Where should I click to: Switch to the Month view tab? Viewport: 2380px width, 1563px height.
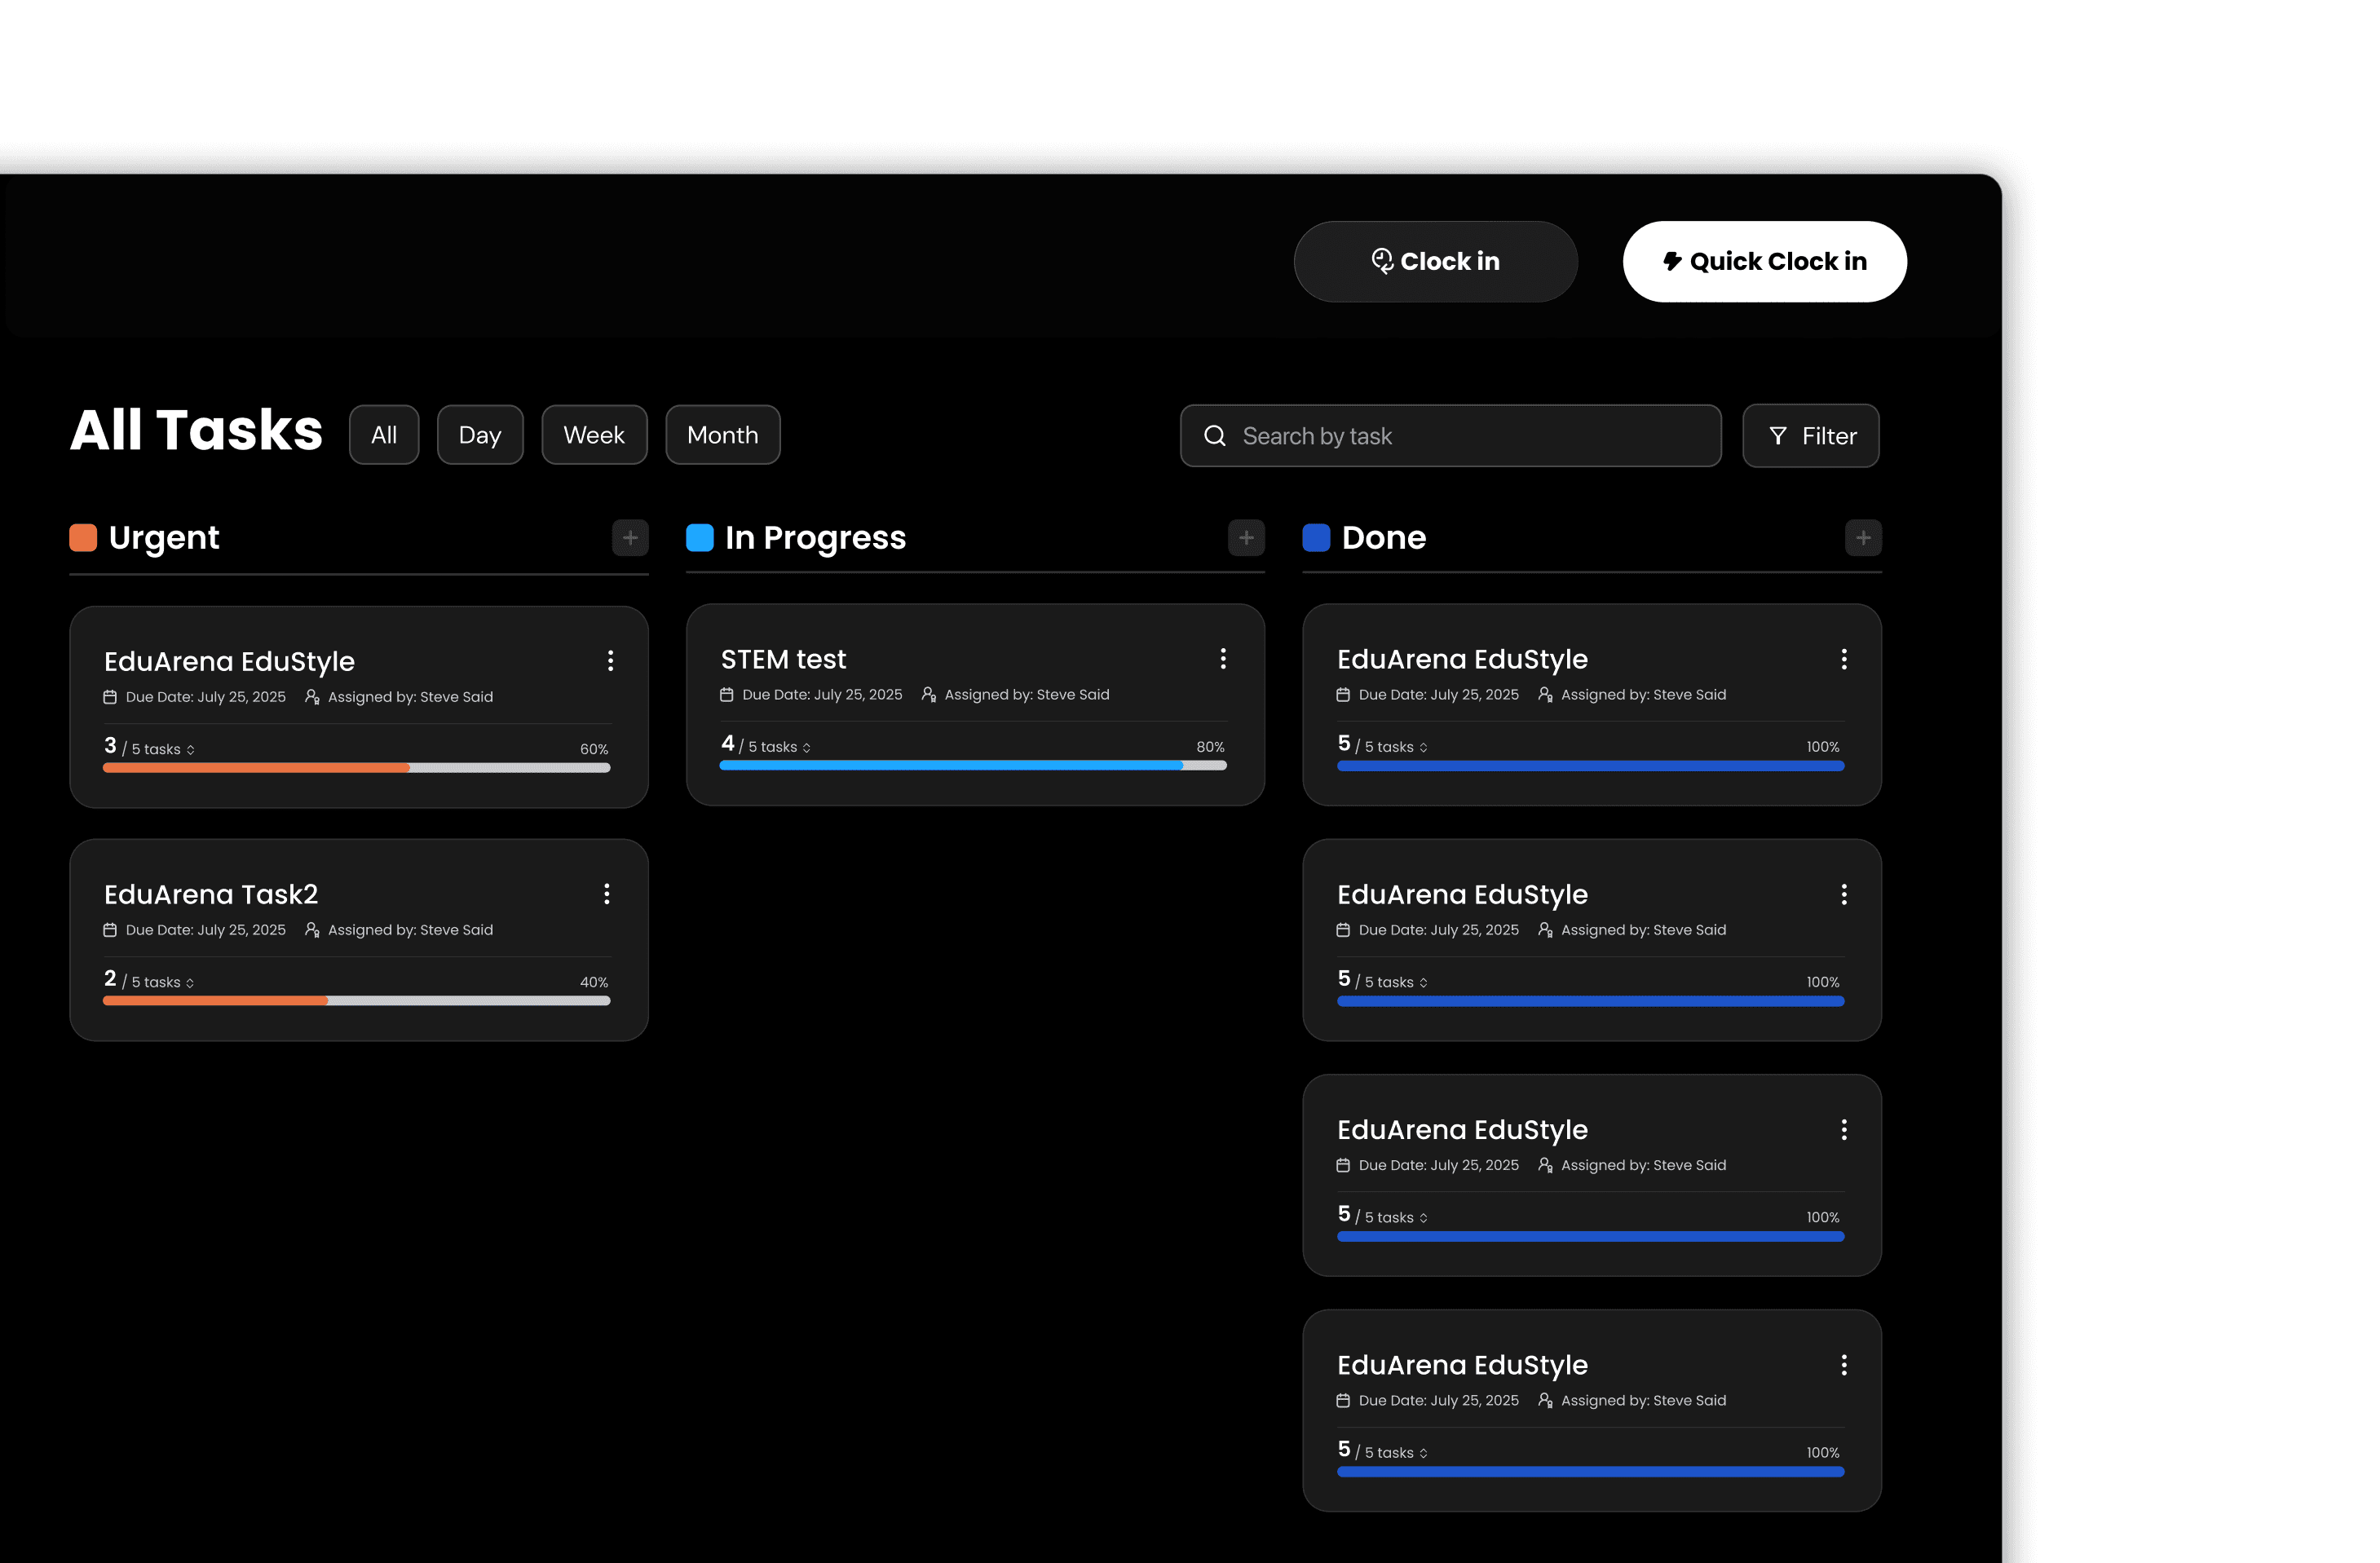pos(722,435)
